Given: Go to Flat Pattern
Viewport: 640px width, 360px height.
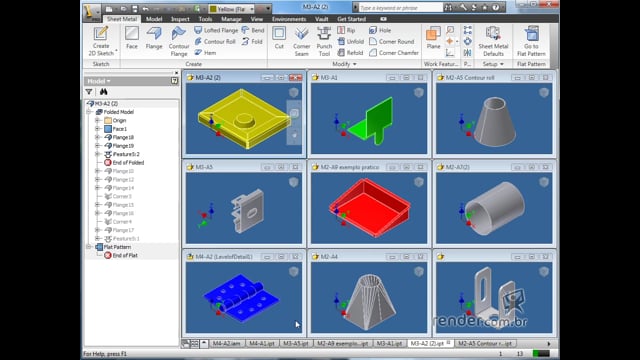Looking at the screenshot, I should pos(531,41).
